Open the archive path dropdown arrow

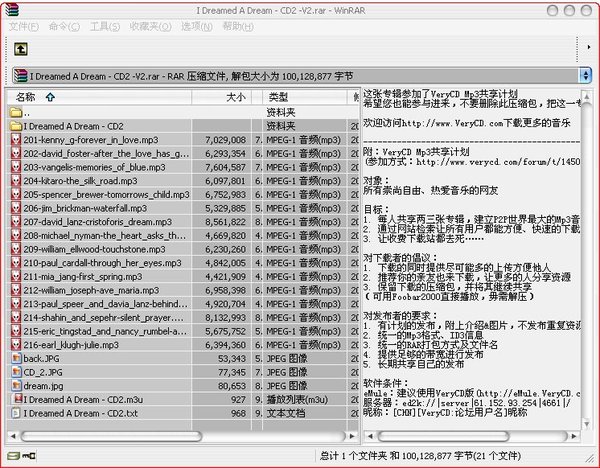coord(585,75)
